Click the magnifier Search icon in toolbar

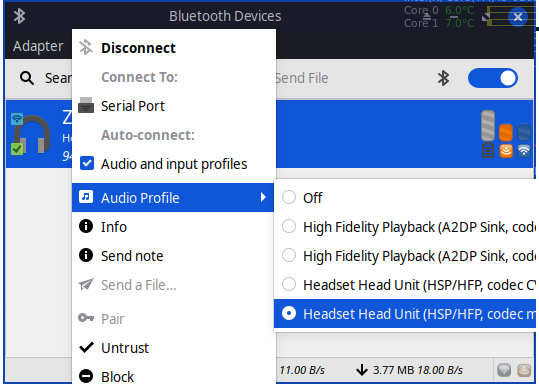coord(26,78)
